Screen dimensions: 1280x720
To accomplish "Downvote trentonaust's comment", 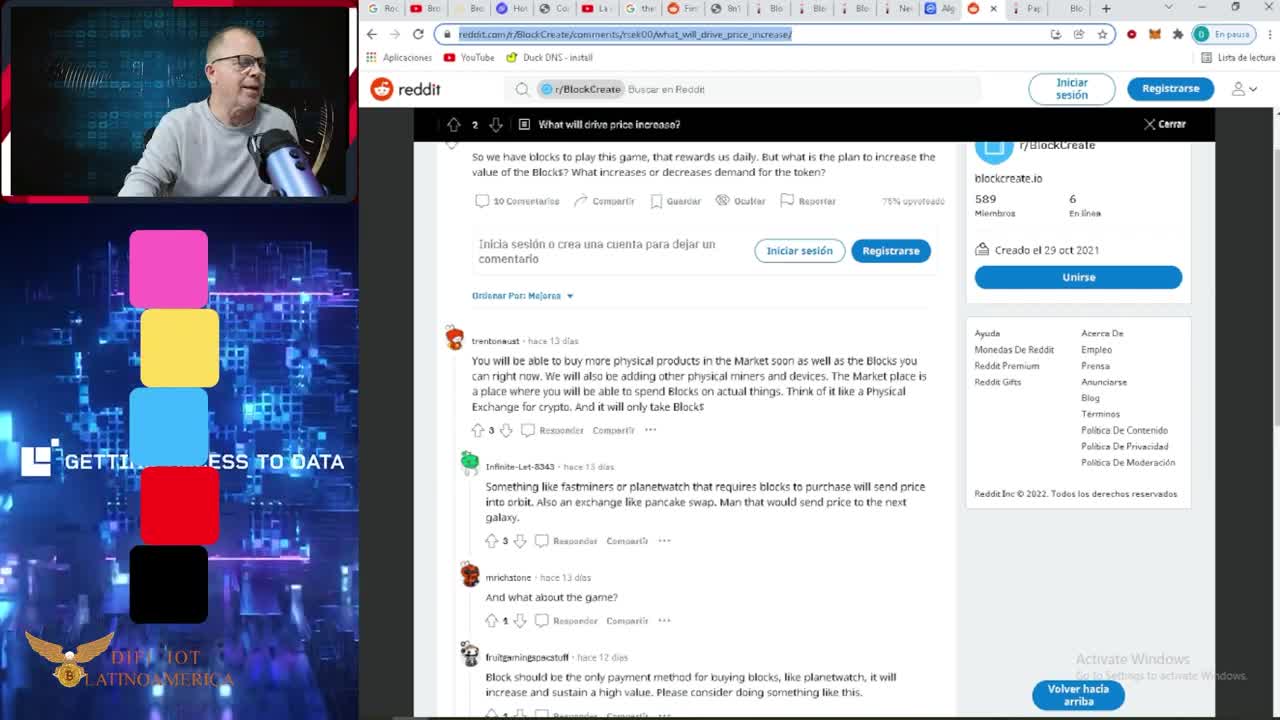I will [506, 431].
